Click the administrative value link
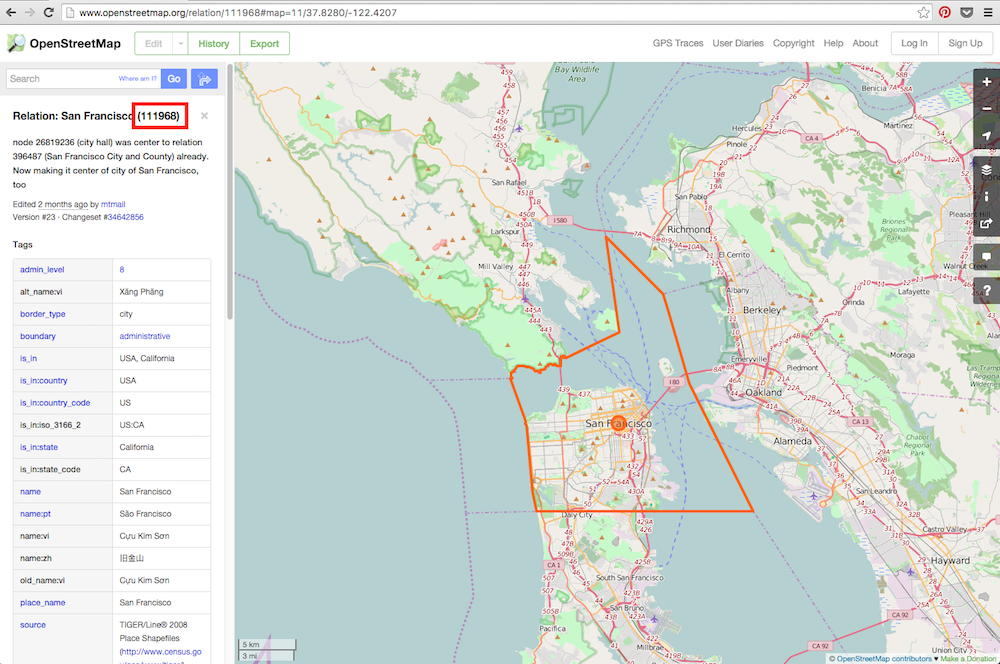The height and width of the screenshot is (664, 1000). (x=145, y=336)
